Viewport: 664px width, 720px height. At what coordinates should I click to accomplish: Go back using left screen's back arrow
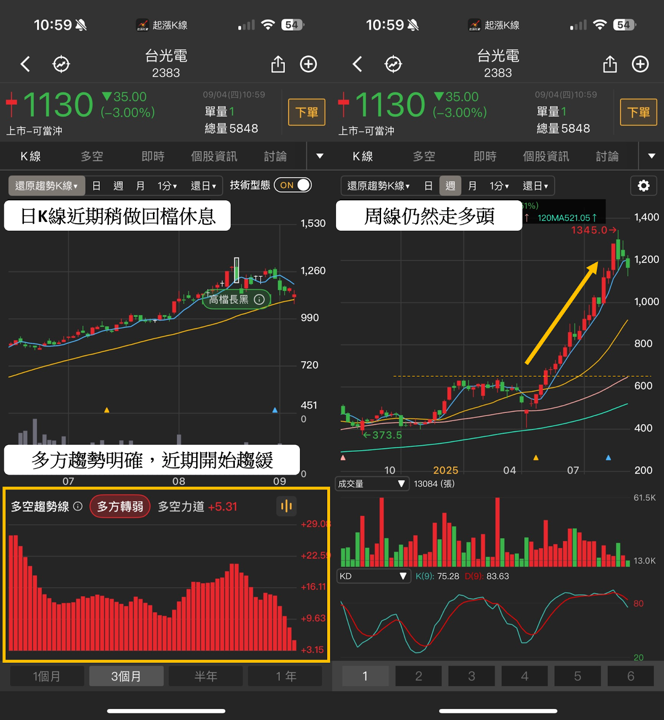coord(25,64)
